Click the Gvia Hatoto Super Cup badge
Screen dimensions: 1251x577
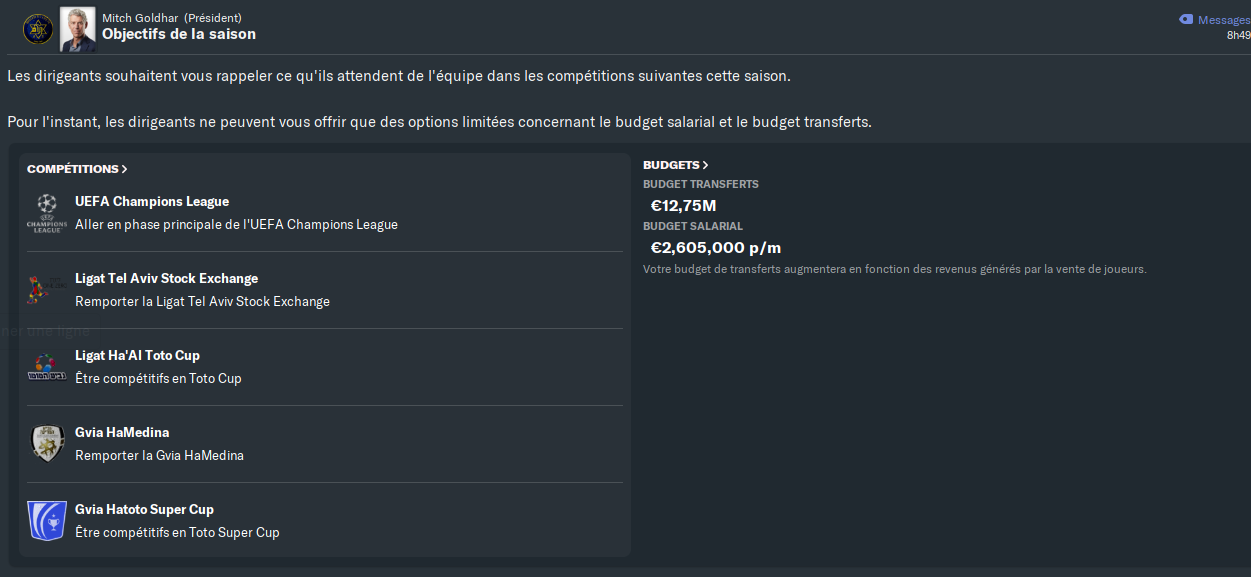coord(46,521)
